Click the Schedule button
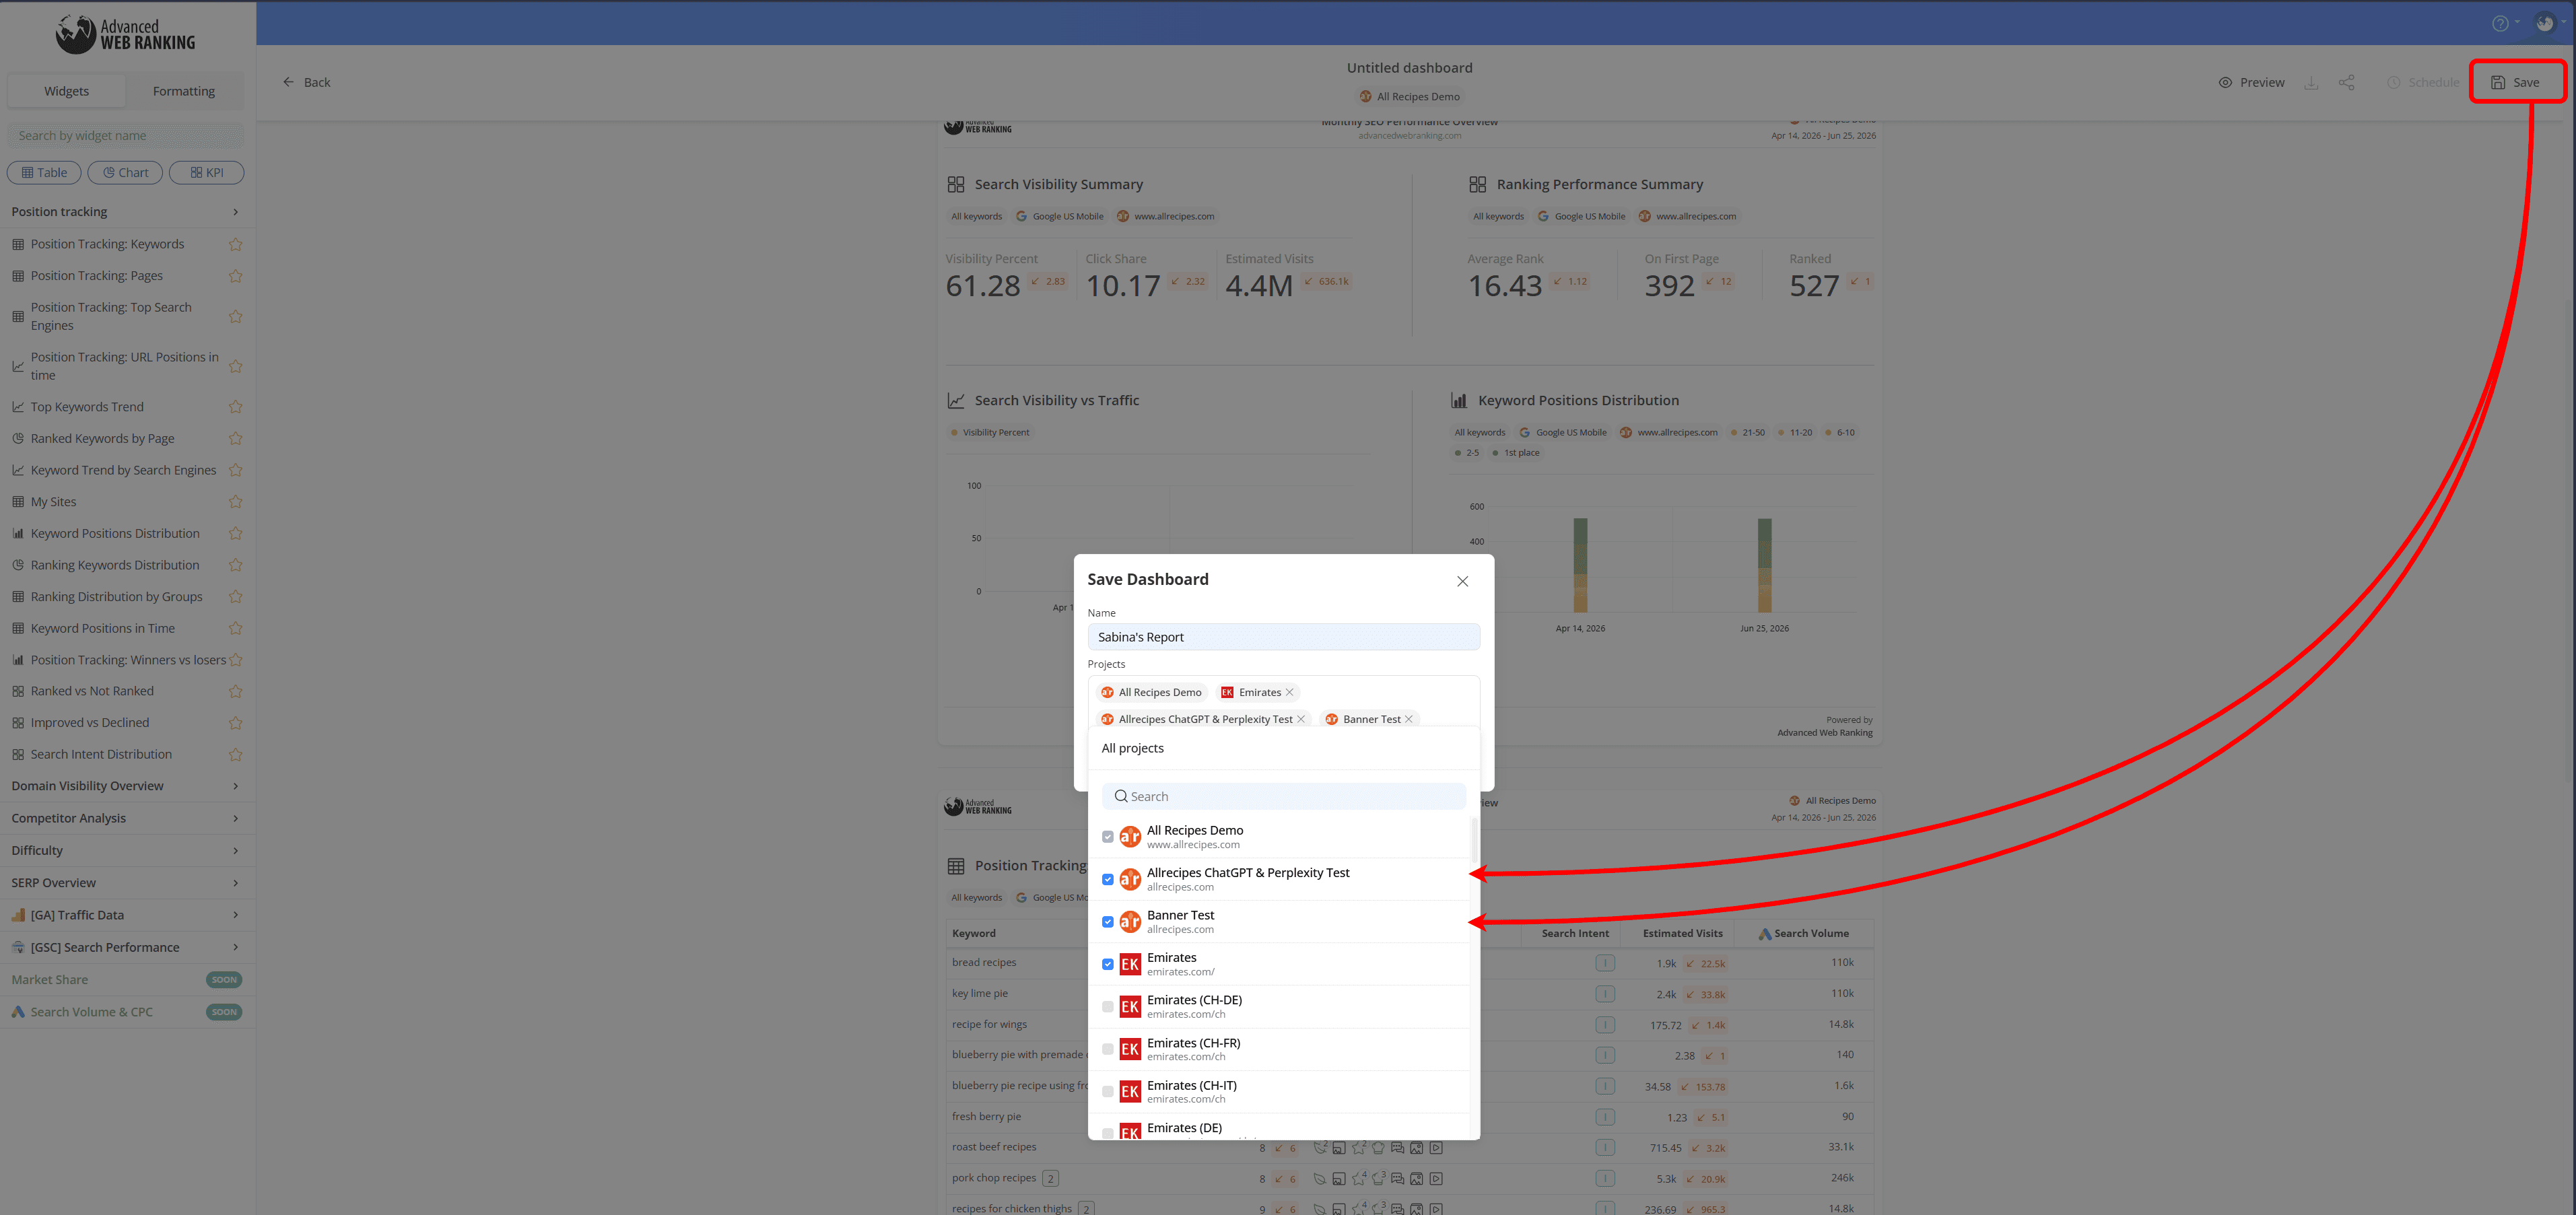The image size is (2576, 1215). click(x=2422, y=83)
